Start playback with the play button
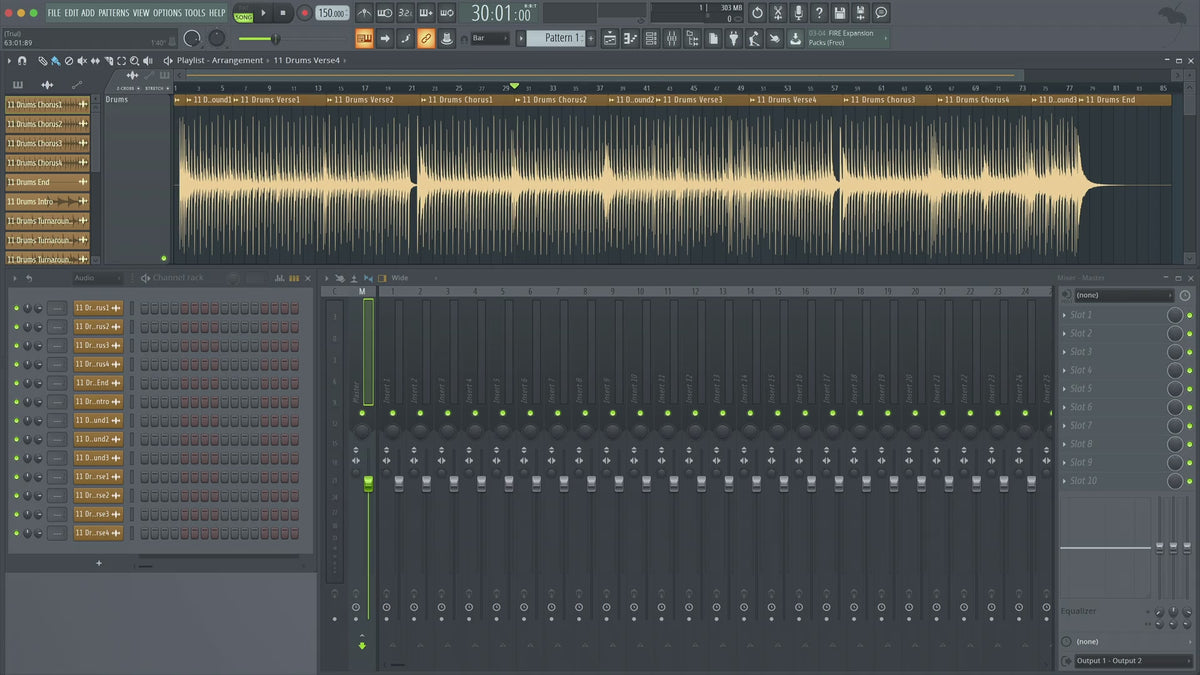Image resolution: width=1200 pixels, height=675 pixels. click(x=264, y=13)
